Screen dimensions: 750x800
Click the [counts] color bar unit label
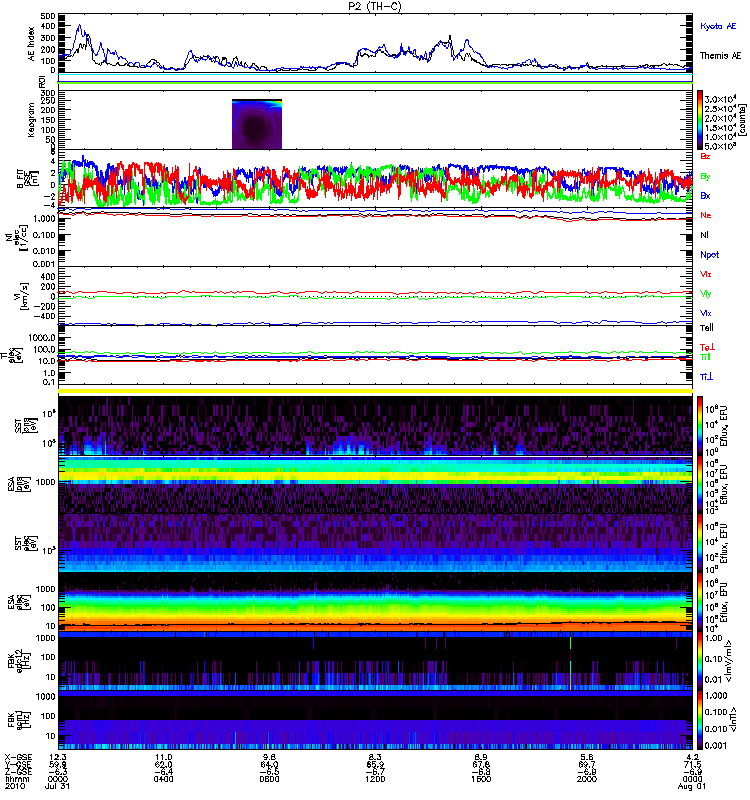741,120
